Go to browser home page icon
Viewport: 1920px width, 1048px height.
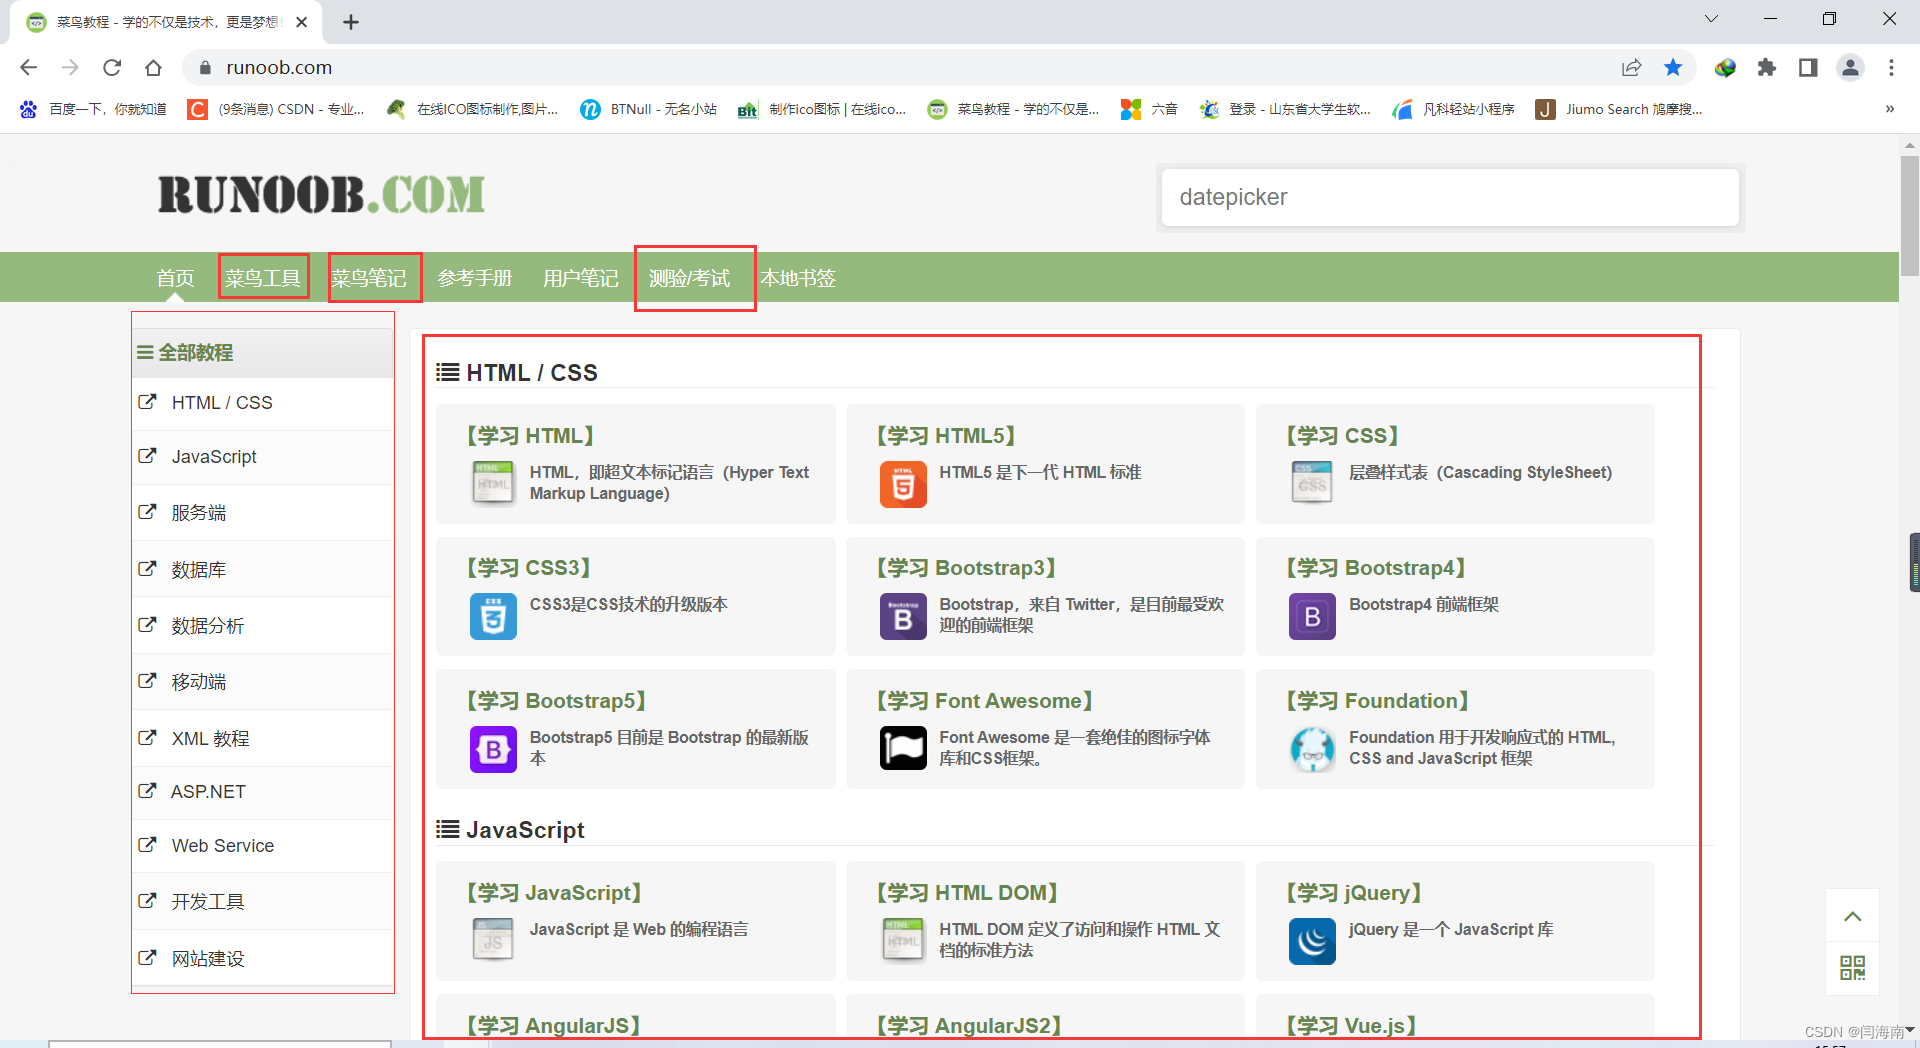(x=153, y=67)
